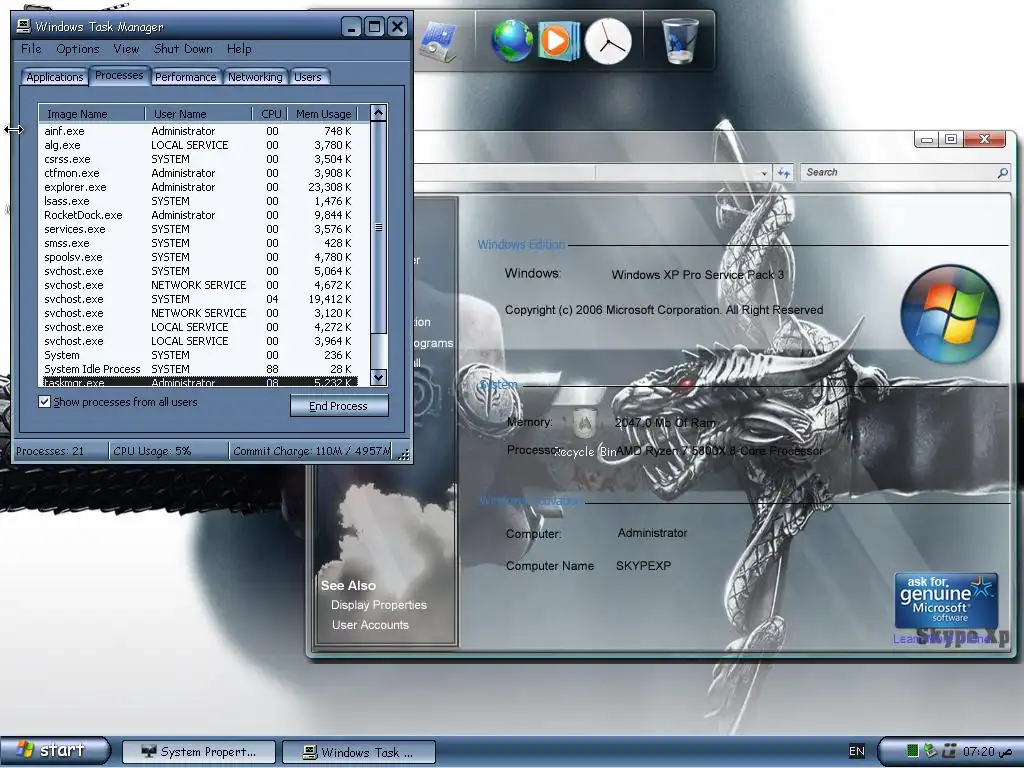Click the Commit Charge status entry
This screenshot has width=1024, height=768.
(312, 451)
